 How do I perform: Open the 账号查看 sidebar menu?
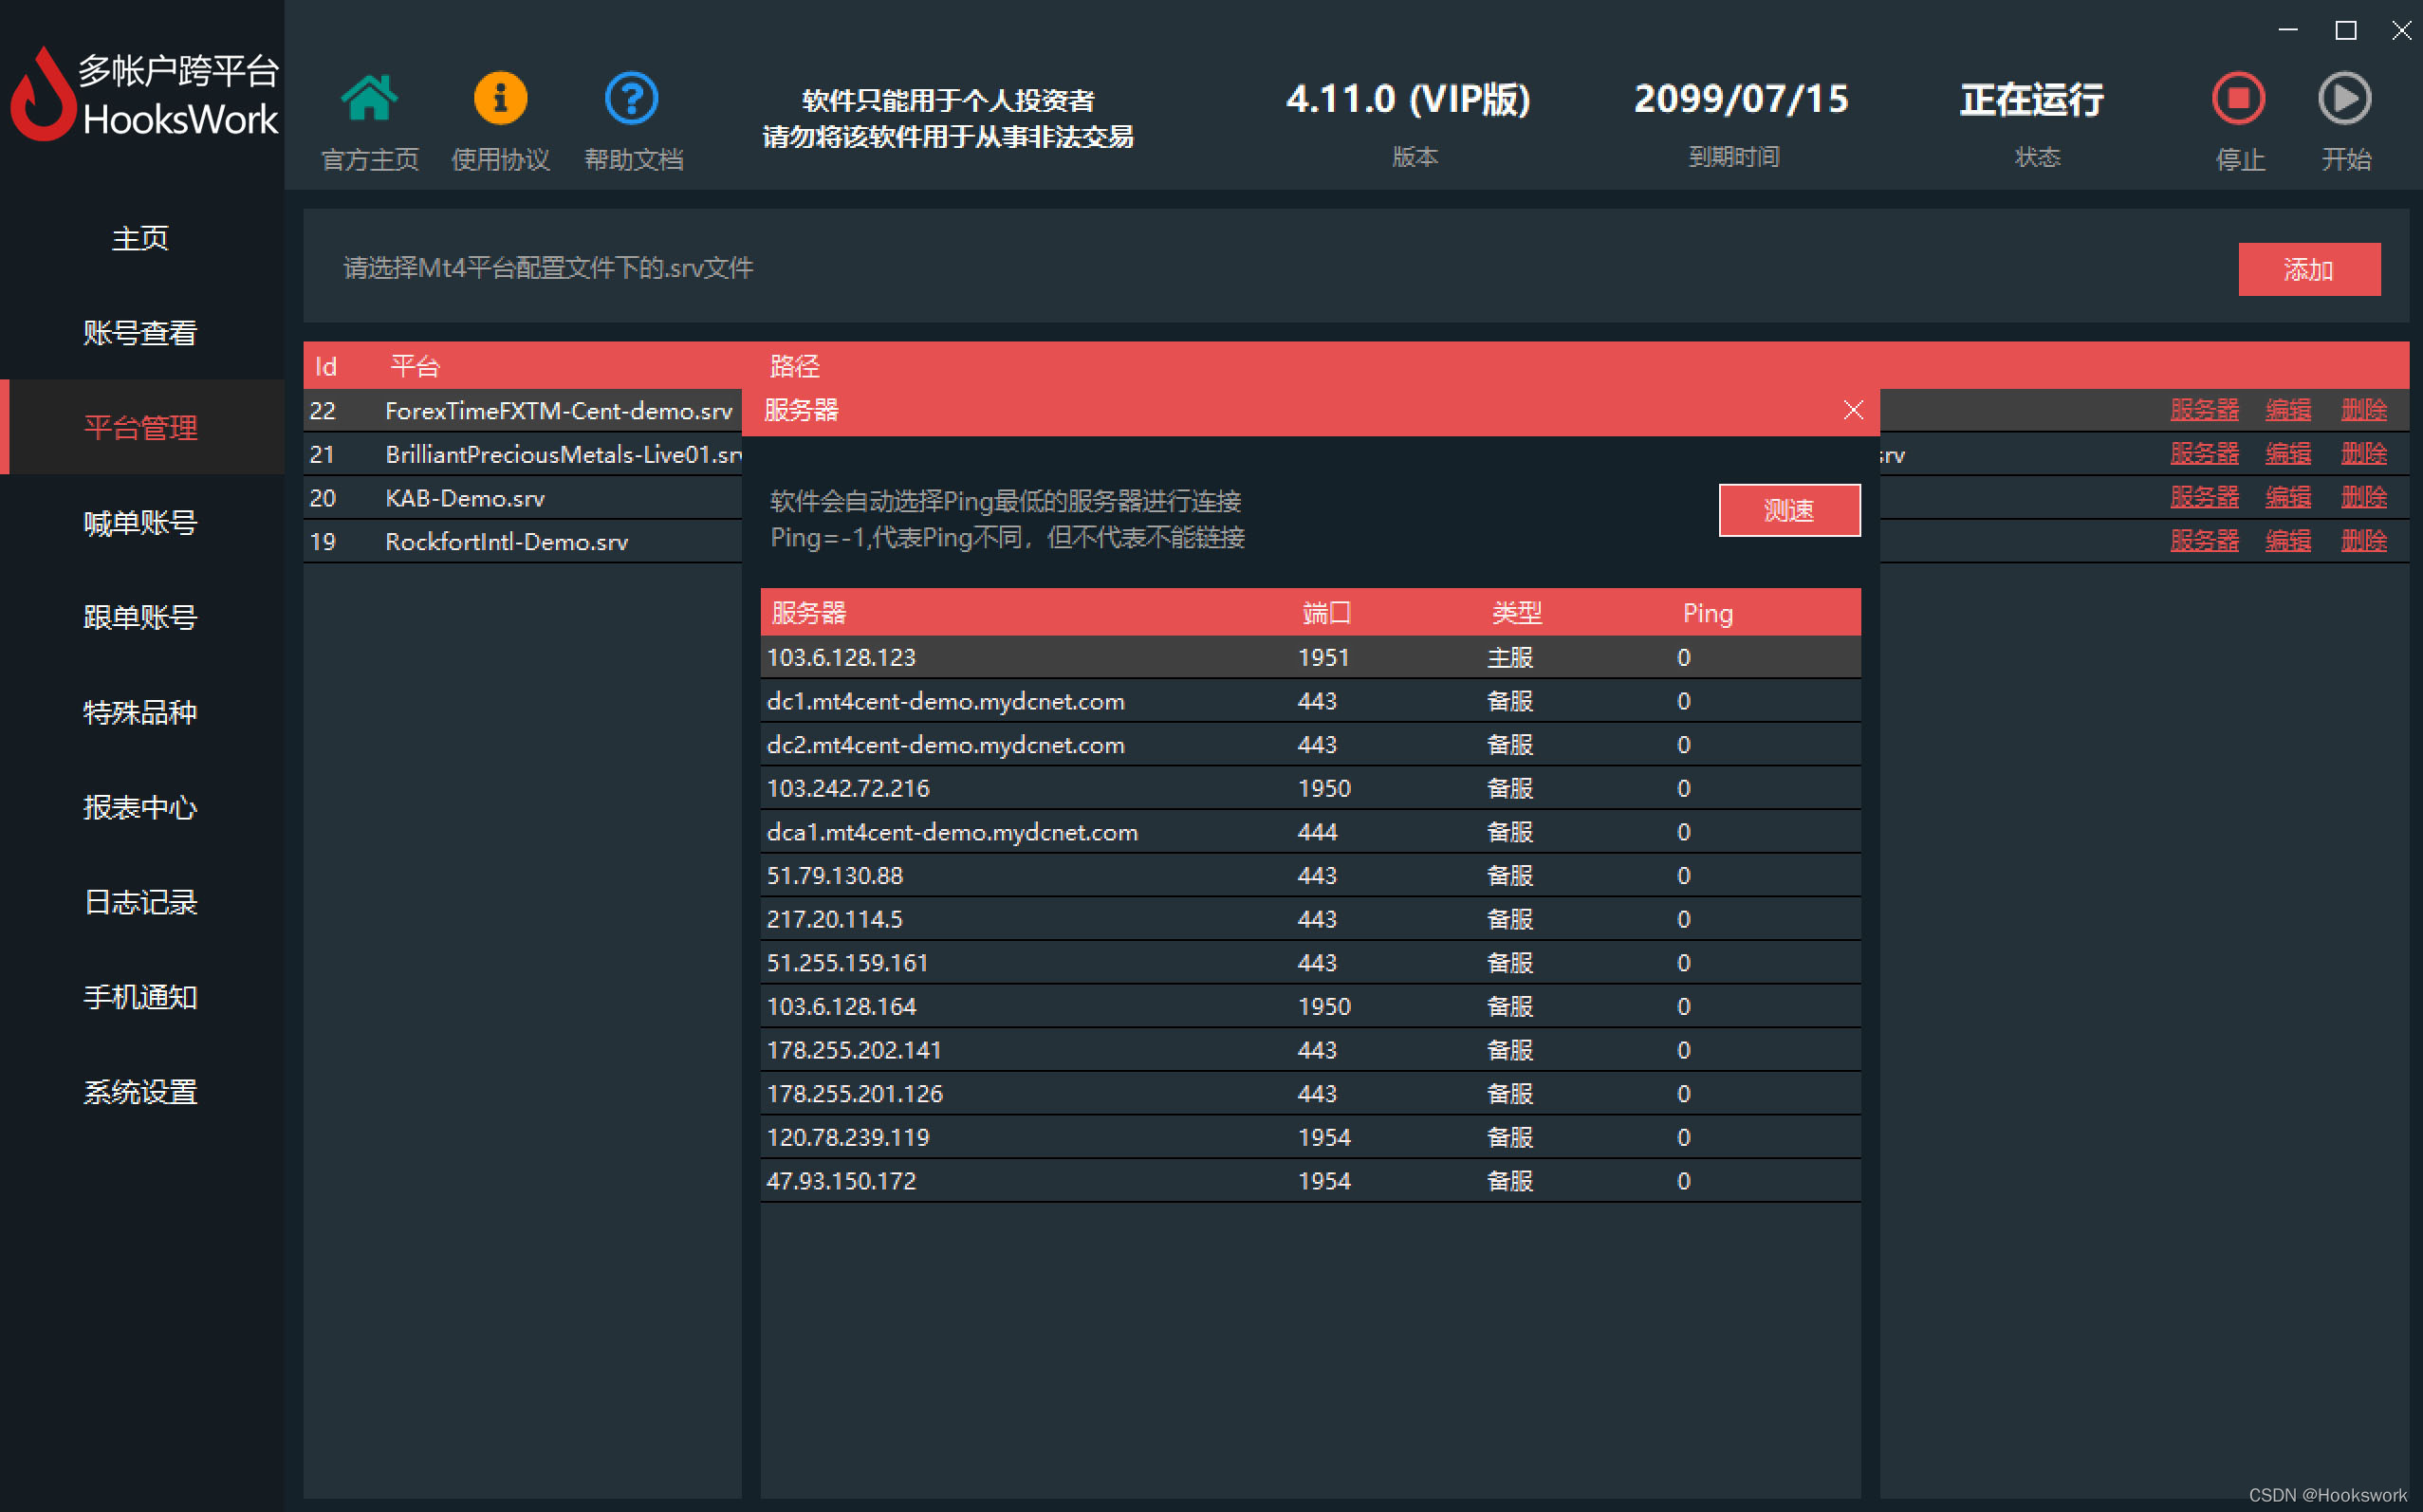140,333
